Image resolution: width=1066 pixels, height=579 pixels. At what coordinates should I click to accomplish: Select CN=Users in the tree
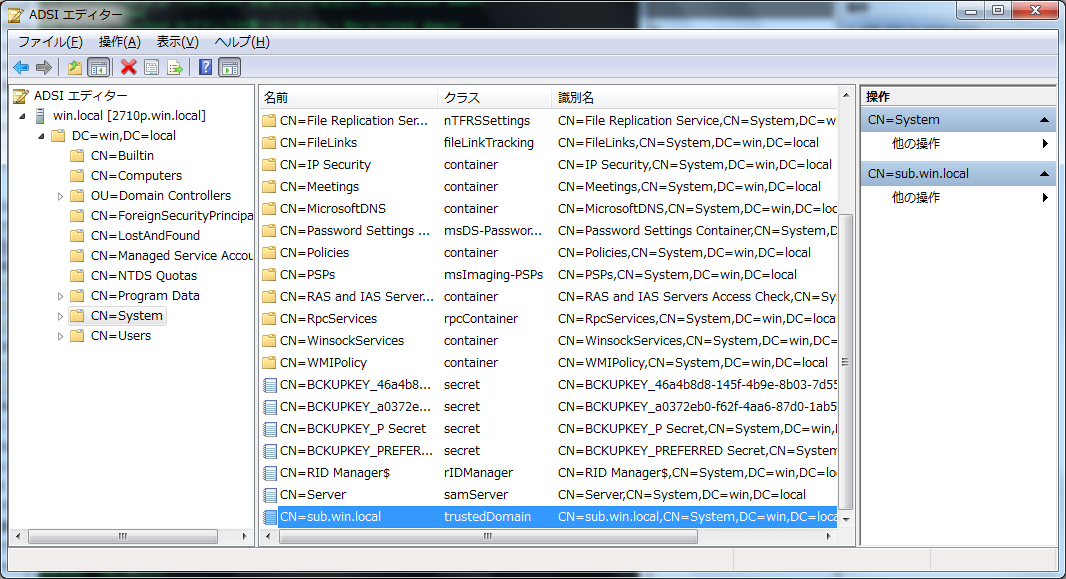(x=120, y=336)
